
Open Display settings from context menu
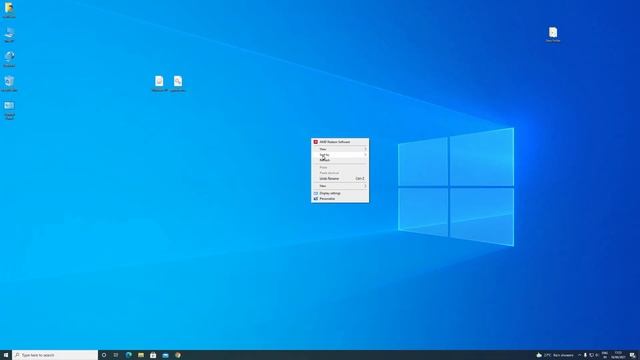coord(340,193)
